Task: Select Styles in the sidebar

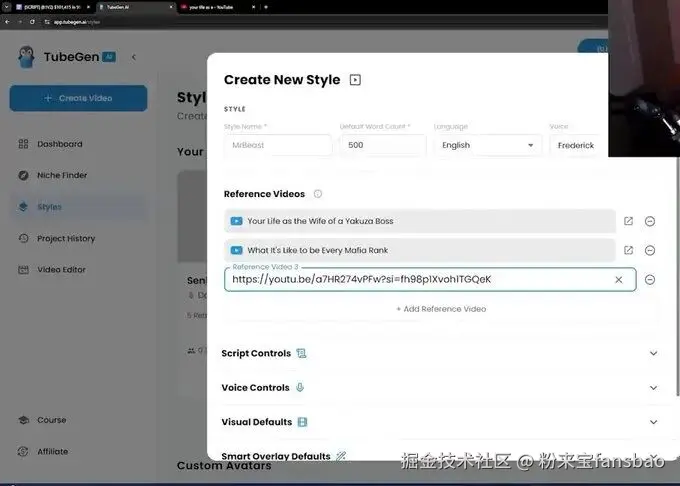Action: (78, 207)
